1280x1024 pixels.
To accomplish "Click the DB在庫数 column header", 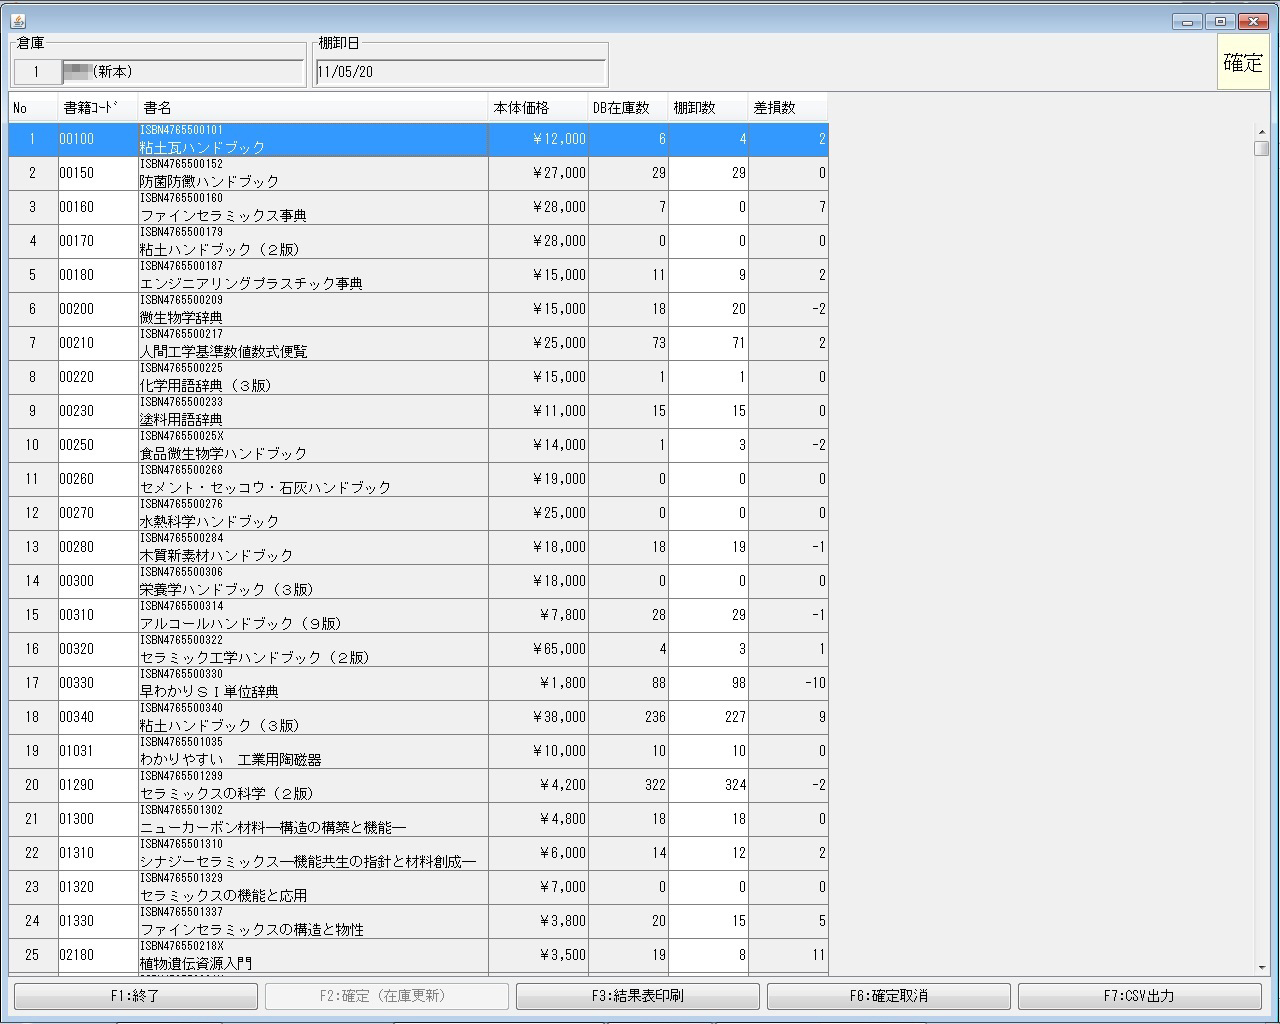I will point(627,108).
